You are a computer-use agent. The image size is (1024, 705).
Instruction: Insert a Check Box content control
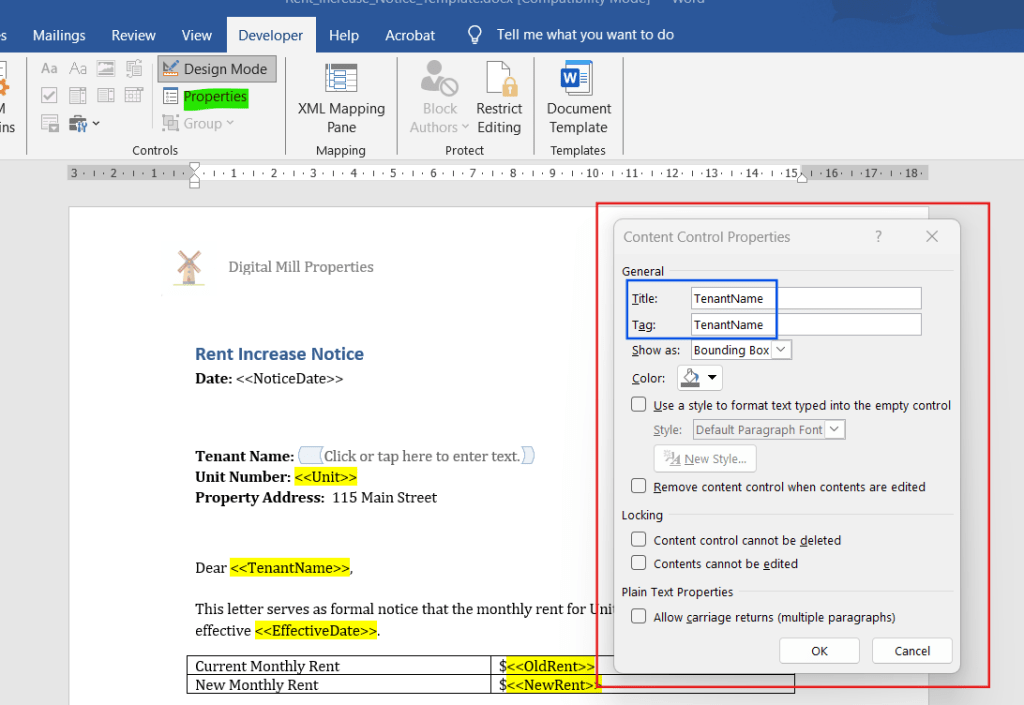tap(49, 95)
